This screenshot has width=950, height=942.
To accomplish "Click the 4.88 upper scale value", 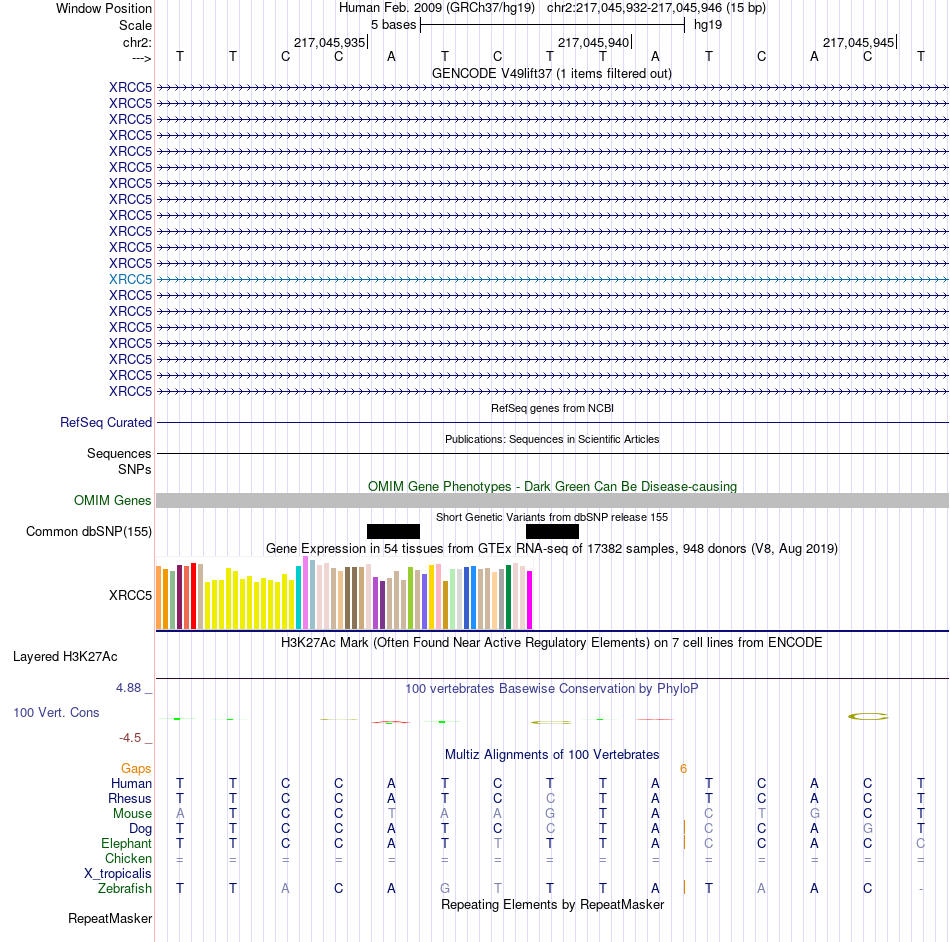I will click(x=128, y=688).
